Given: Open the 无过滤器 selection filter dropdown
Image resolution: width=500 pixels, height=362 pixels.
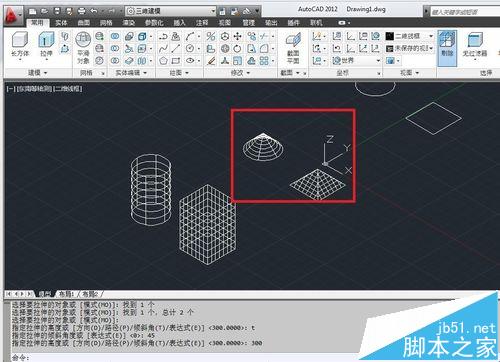Looking at the screenshot, I should (475, 47).
